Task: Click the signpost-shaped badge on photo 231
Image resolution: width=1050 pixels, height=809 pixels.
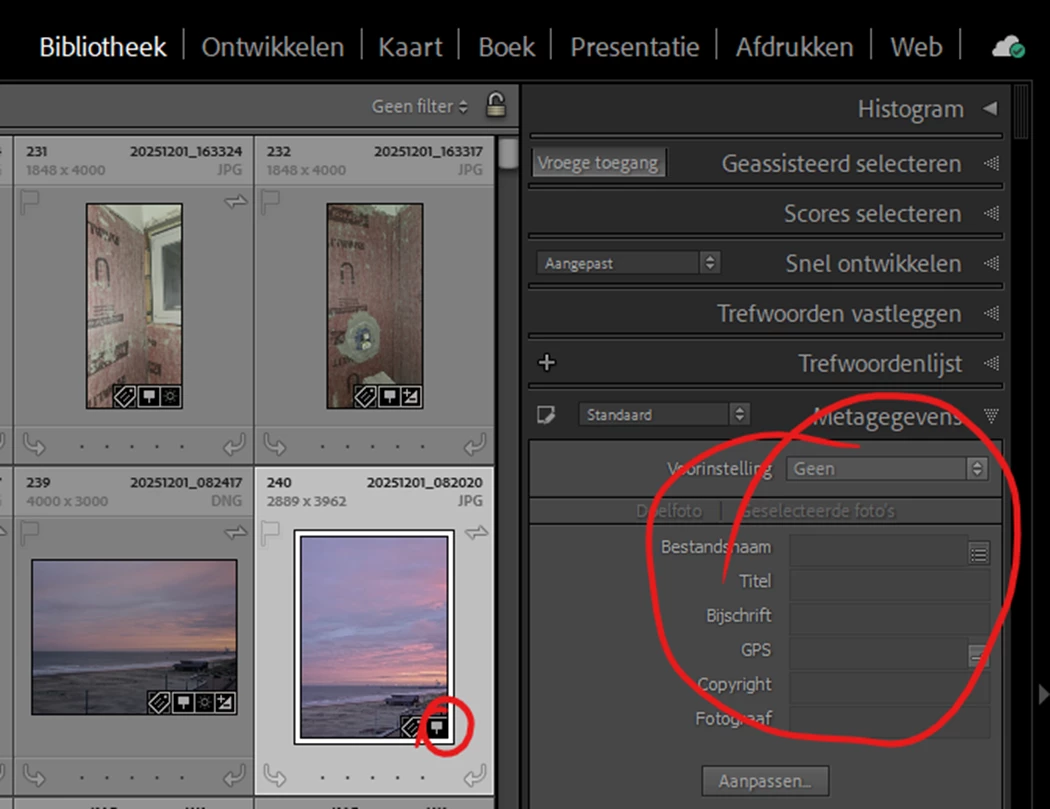Action: pos(149,396)
